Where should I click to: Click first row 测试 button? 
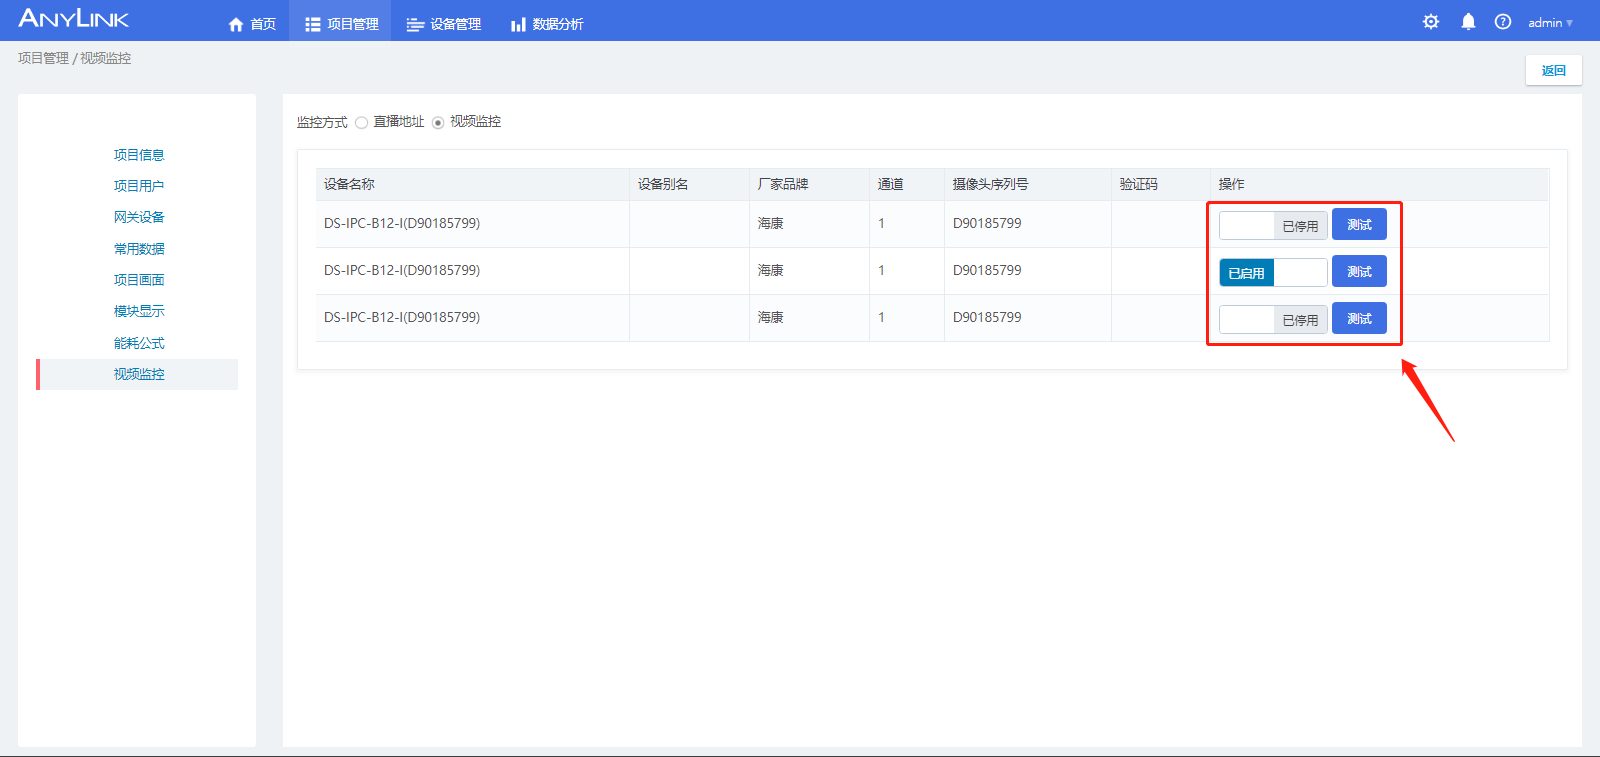pos(1359,225)
